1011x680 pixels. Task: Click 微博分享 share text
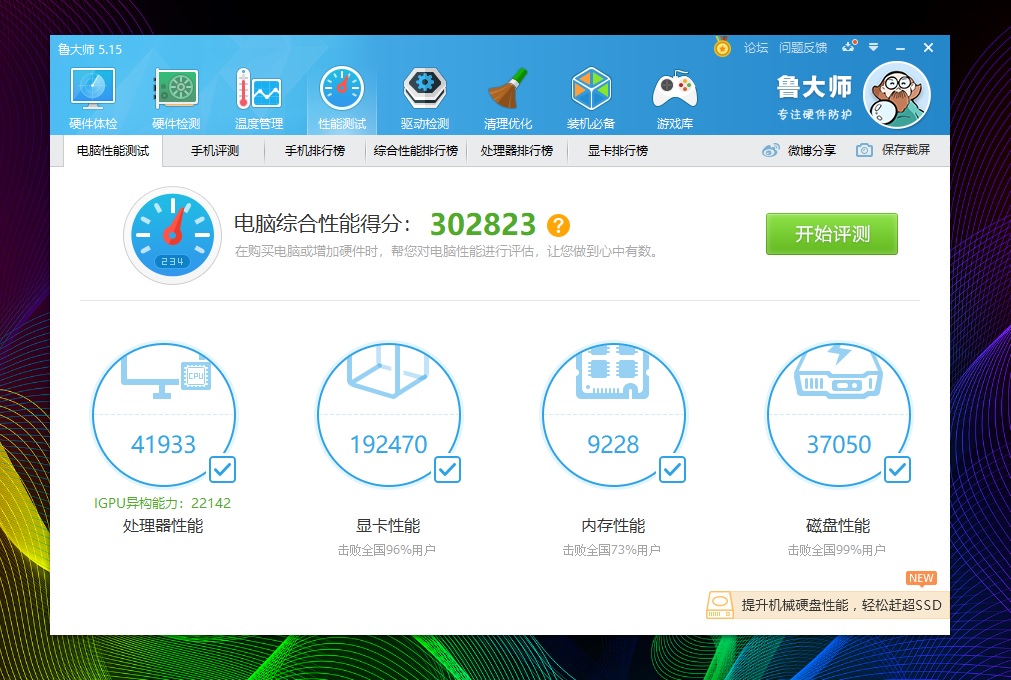[812, 151]
